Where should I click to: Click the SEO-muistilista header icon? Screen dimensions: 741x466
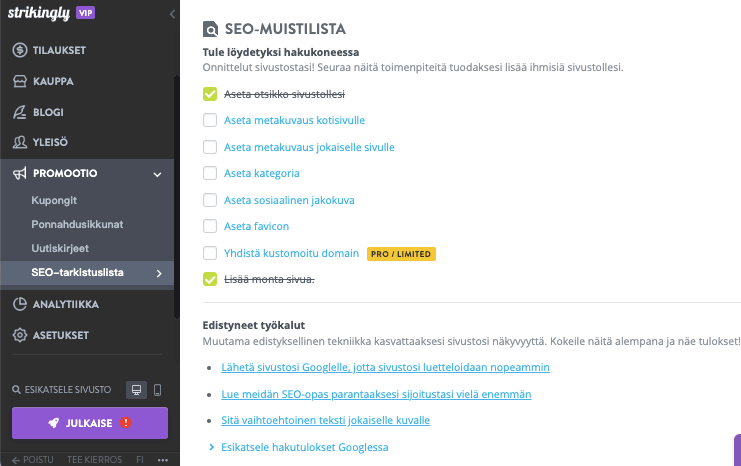(210, 29)
